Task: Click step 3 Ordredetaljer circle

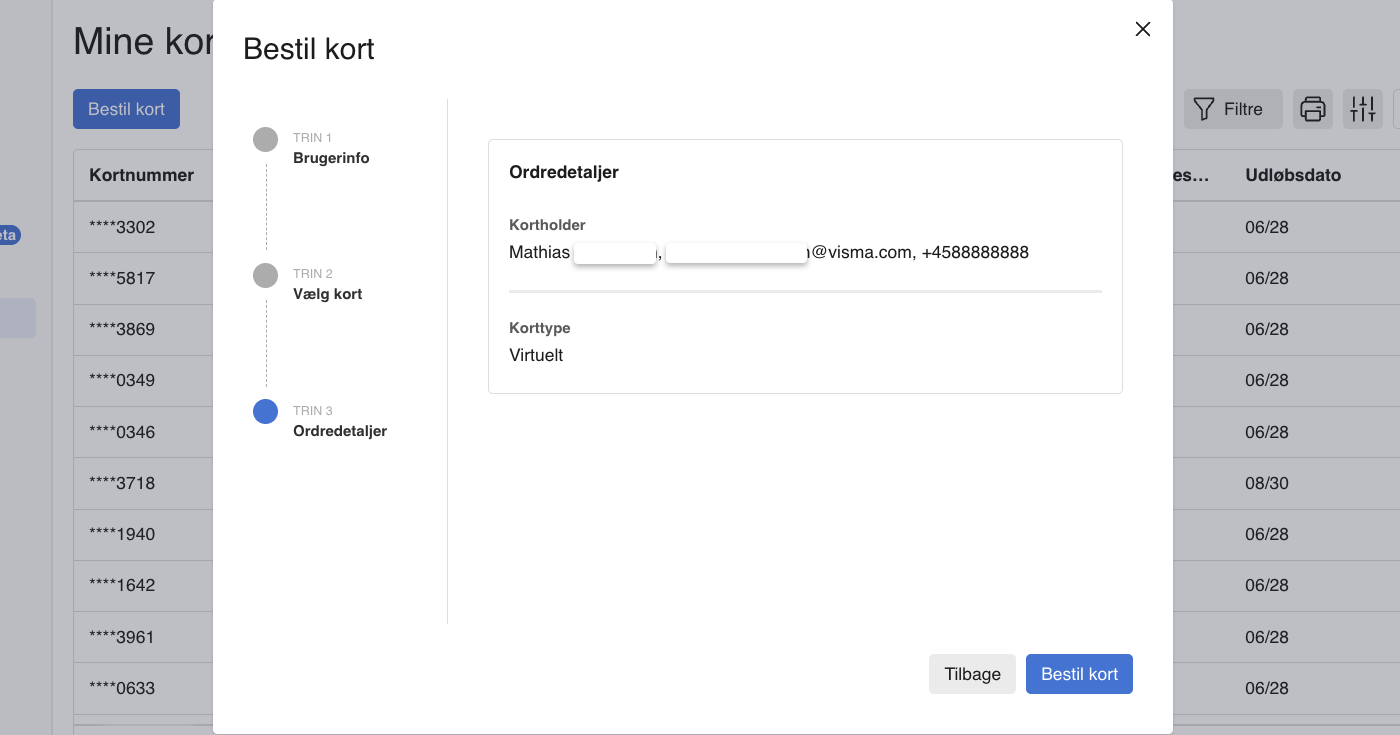Action: [x=265, y=412]
